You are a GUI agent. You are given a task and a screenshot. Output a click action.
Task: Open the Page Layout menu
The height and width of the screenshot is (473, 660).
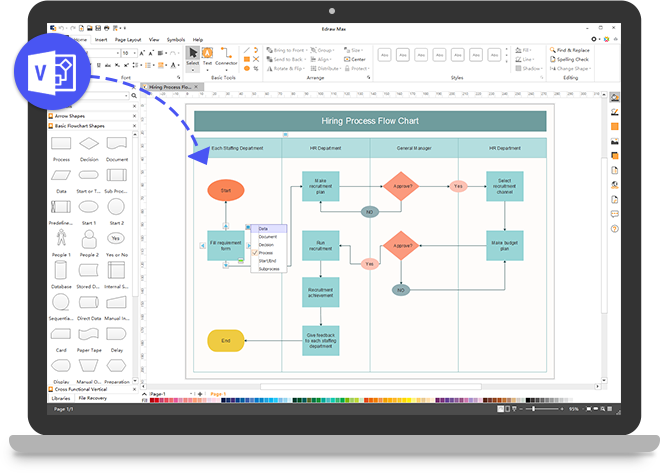pos(128,39)
